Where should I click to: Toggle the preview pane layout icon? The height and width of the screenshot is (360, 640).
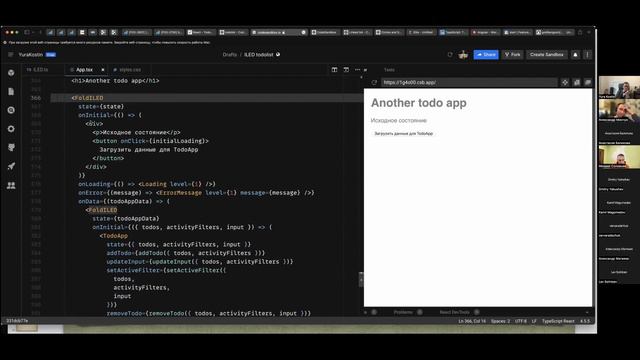tap(346, 70)
